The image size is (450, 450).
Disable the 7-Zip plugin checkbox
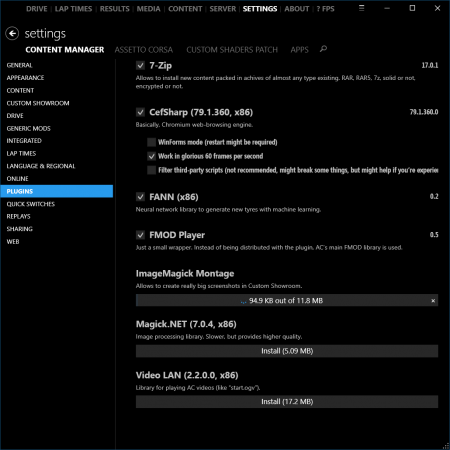pyautogui.click(x=140, y=65)
